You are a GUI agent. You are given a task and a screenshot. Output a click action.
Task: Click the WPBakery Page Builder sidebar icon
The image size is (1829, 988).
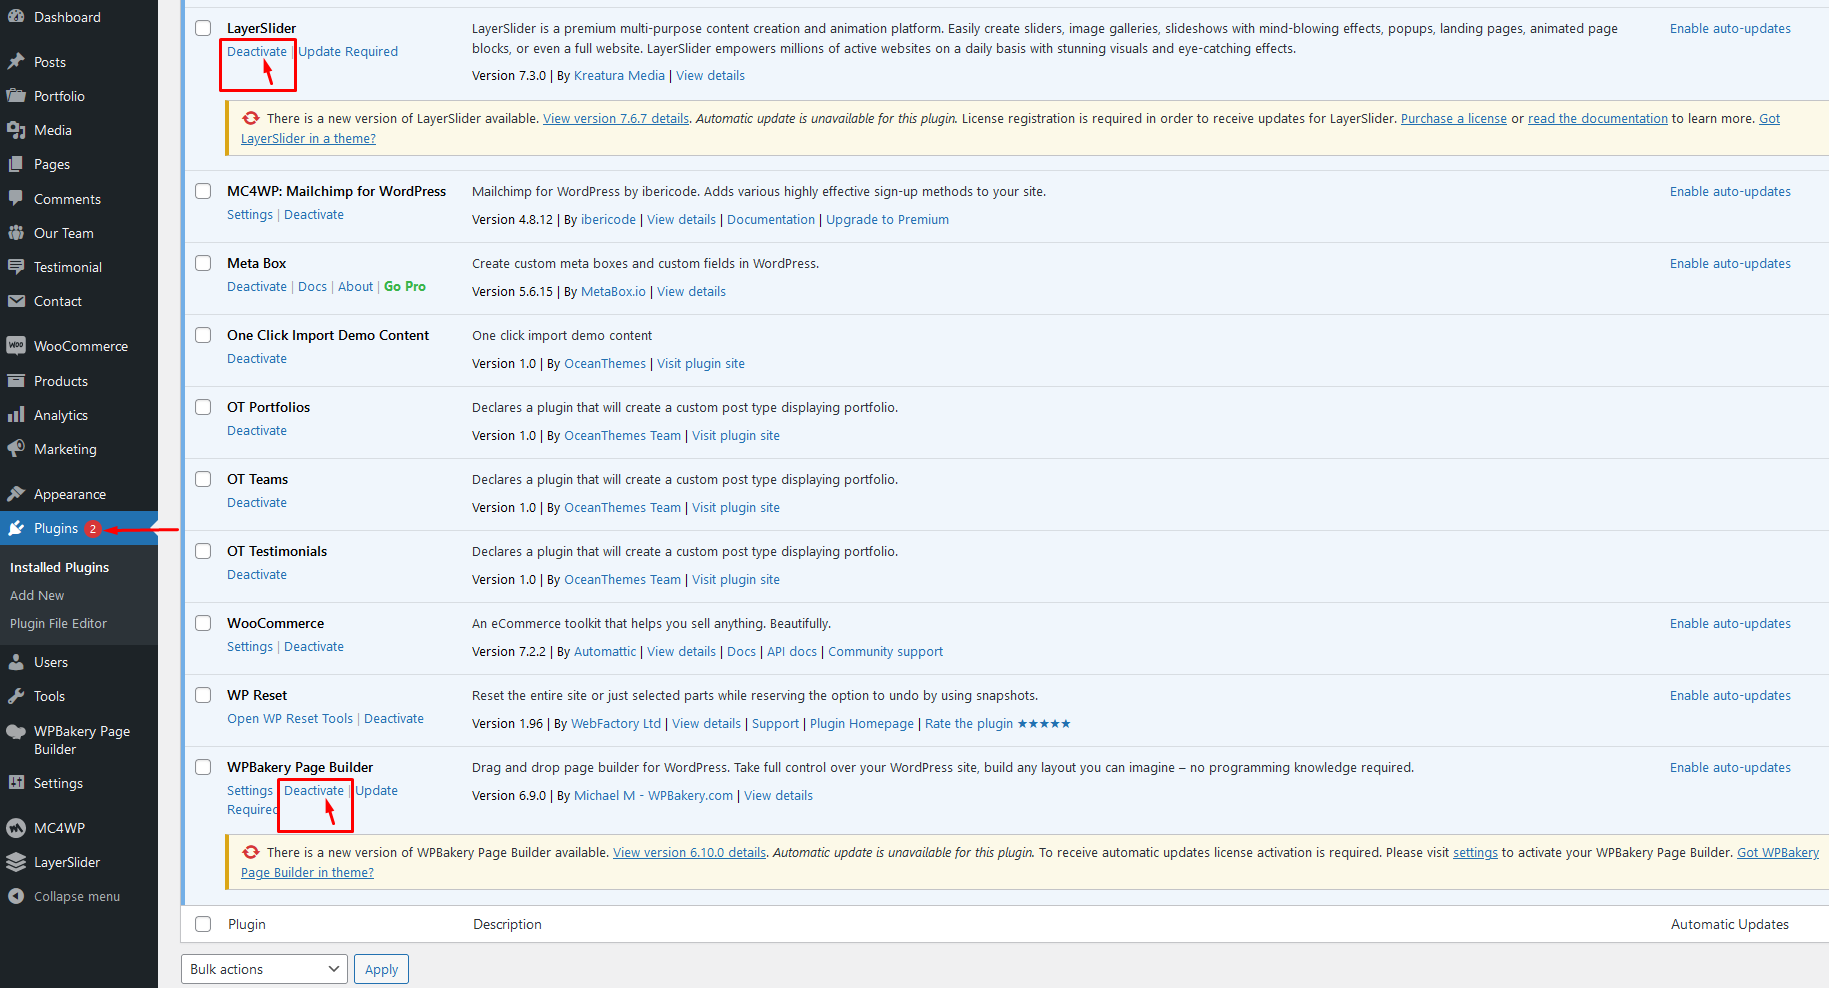click(16, 731)
